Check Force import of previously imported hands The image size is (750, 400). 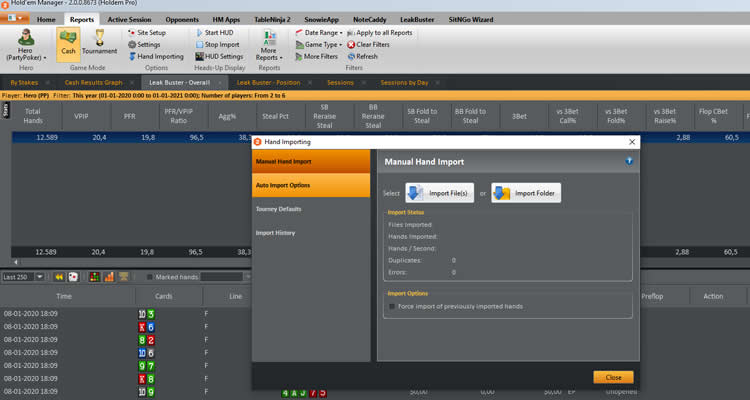pyautogui.click(x=392, y=306)
